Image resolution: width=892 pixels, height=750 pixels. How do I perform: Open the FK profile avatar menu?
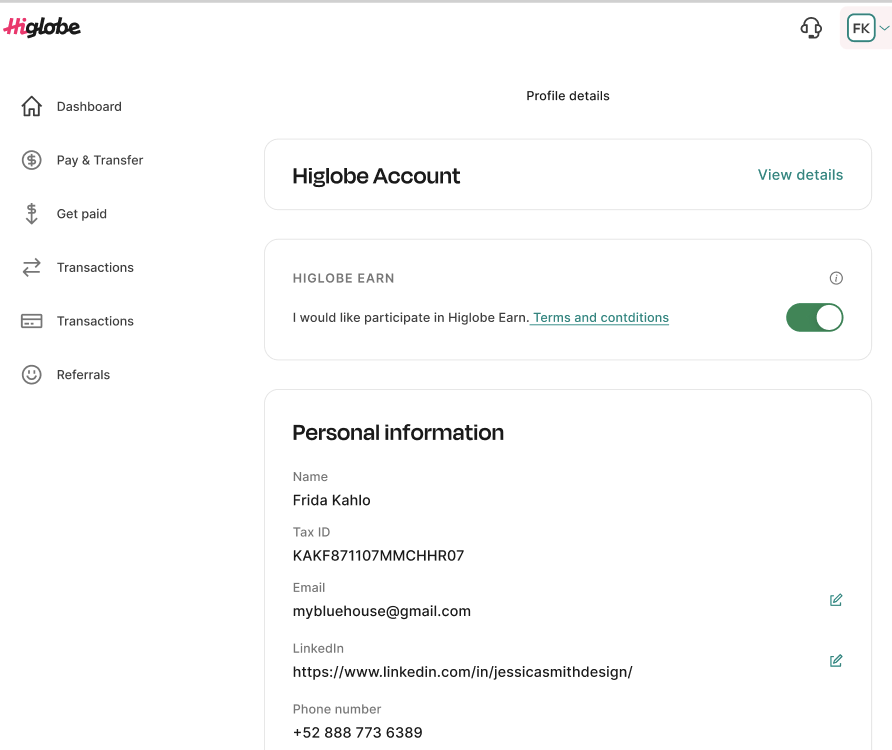(861, 28)
